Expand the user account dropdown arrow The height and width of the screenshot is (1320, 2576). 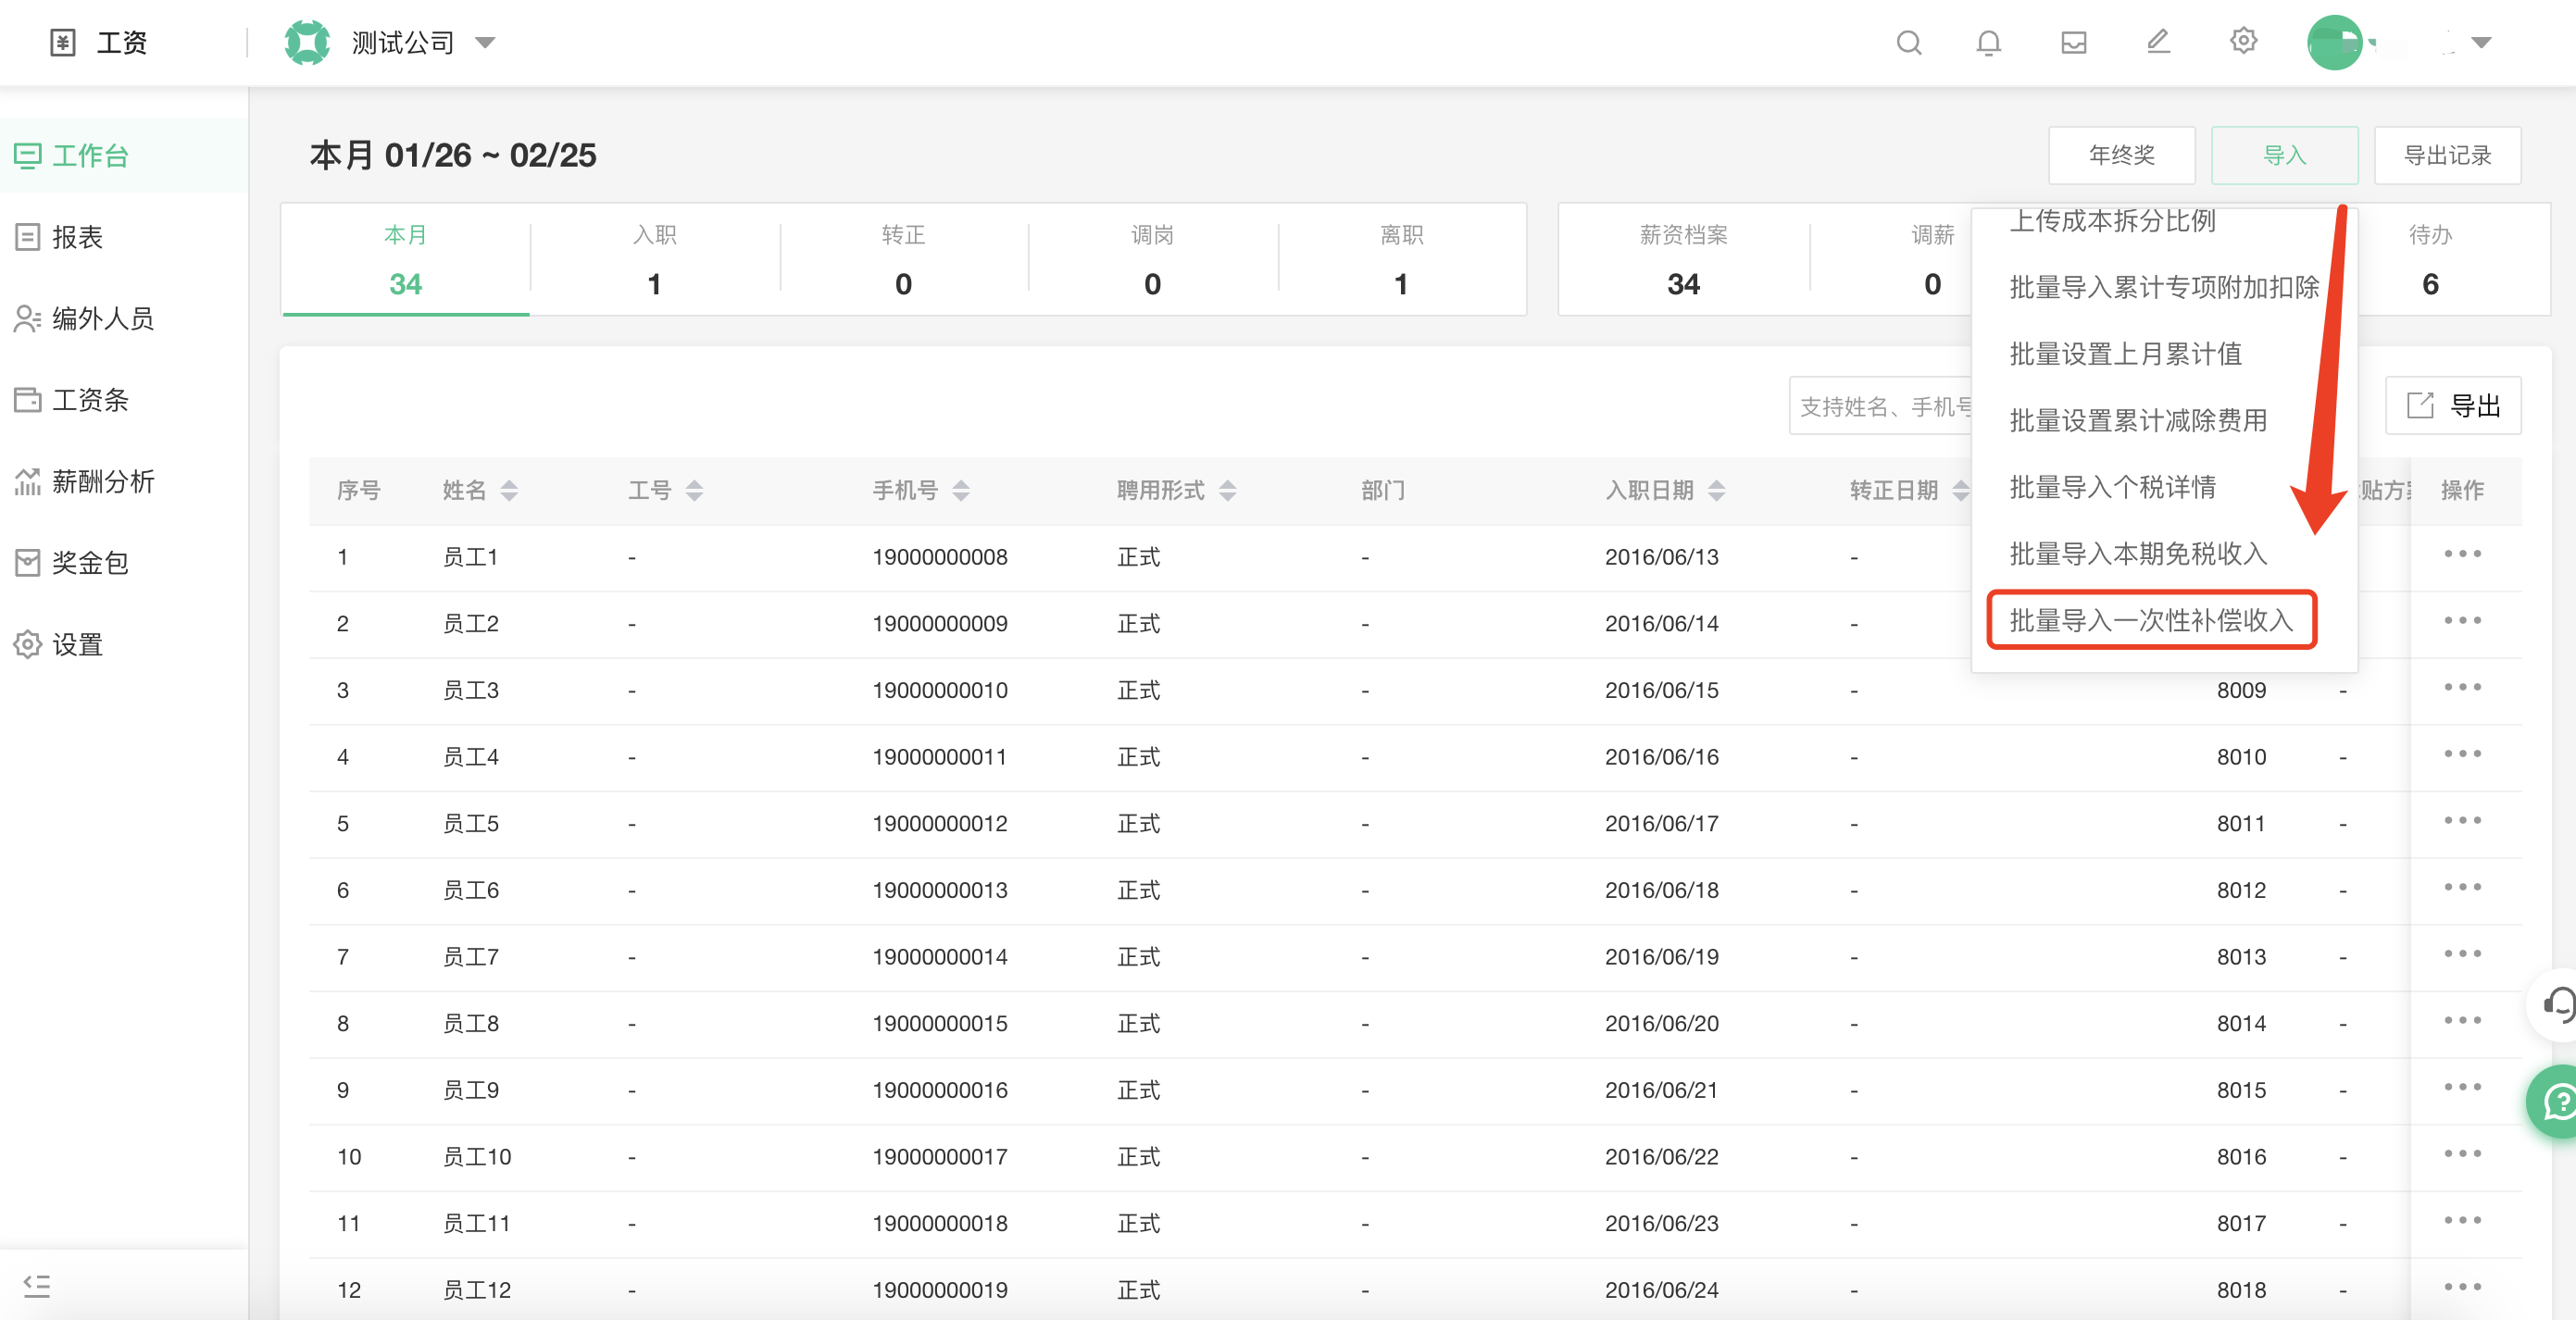2481,42
